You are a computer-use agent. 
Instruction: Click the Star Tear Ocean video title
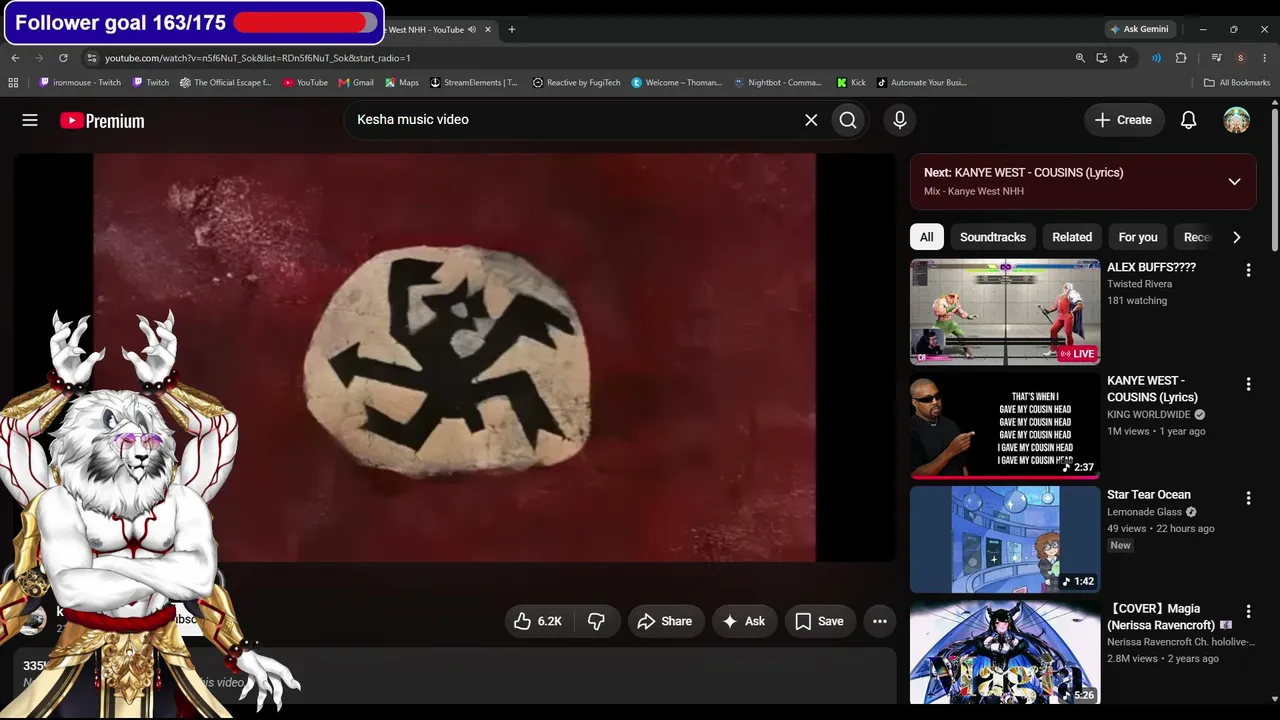point(1149,494)
